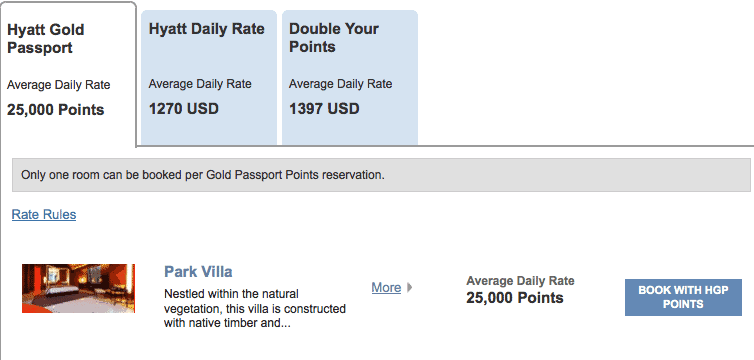The height and width of the screenshot is (360, 754).
Task: Click 25,000 Points in the Gold Passport tab
Action: coord(56,110)
